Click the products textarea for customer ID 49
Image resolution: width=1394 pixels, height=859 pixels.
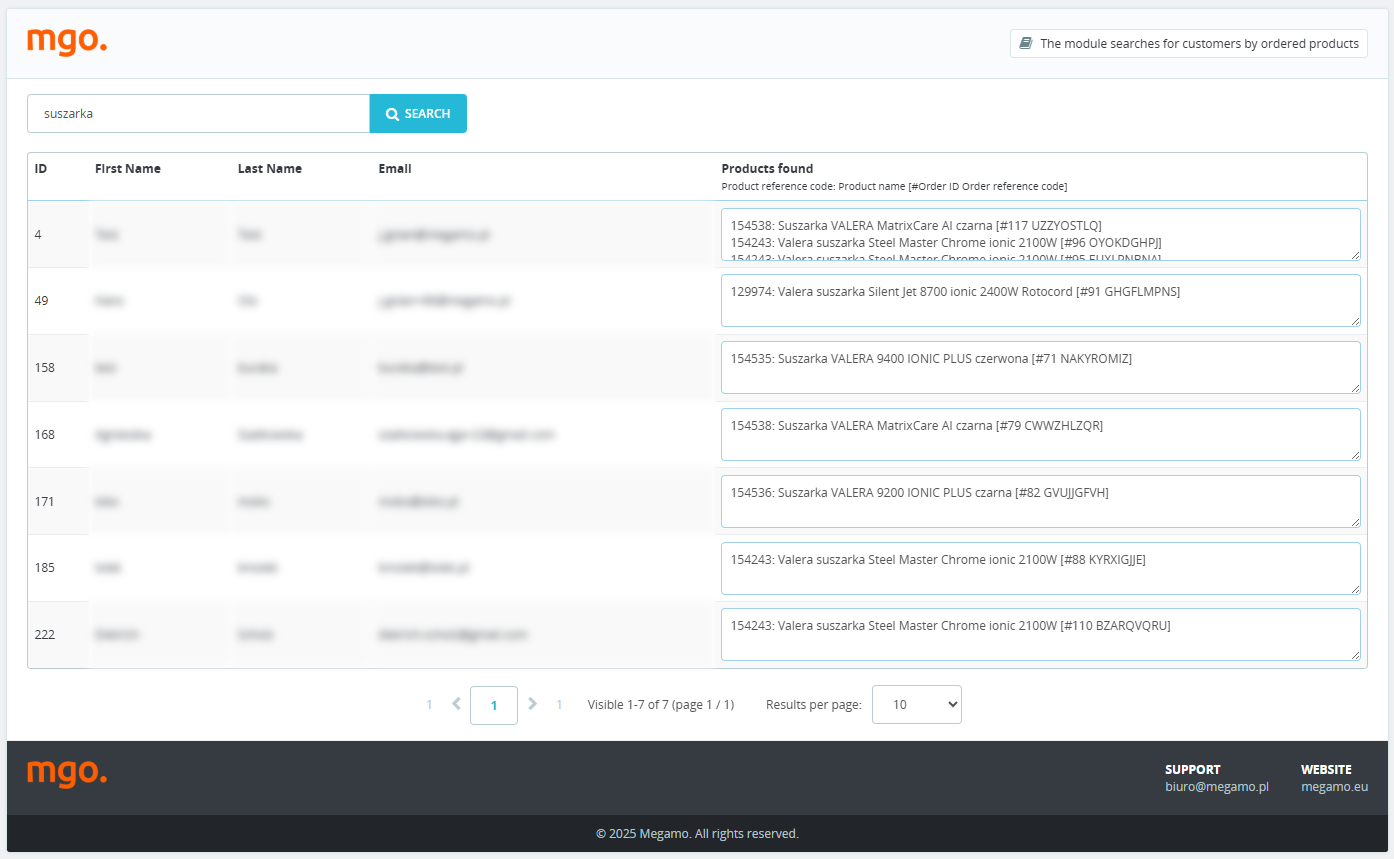coord(1040,300)
